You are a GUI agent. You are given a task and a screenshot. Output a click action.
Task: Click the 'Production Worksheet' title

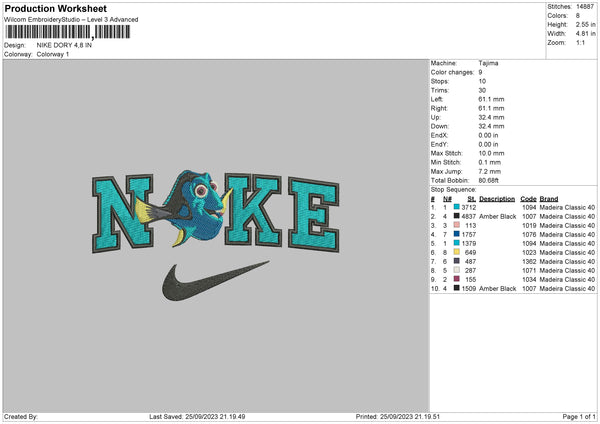(55, 8)
